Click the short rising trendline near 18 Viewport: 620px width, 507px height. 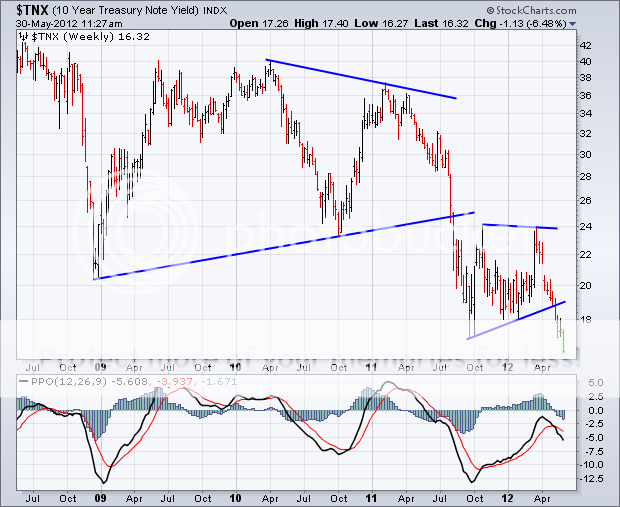(x=515, y=320)
